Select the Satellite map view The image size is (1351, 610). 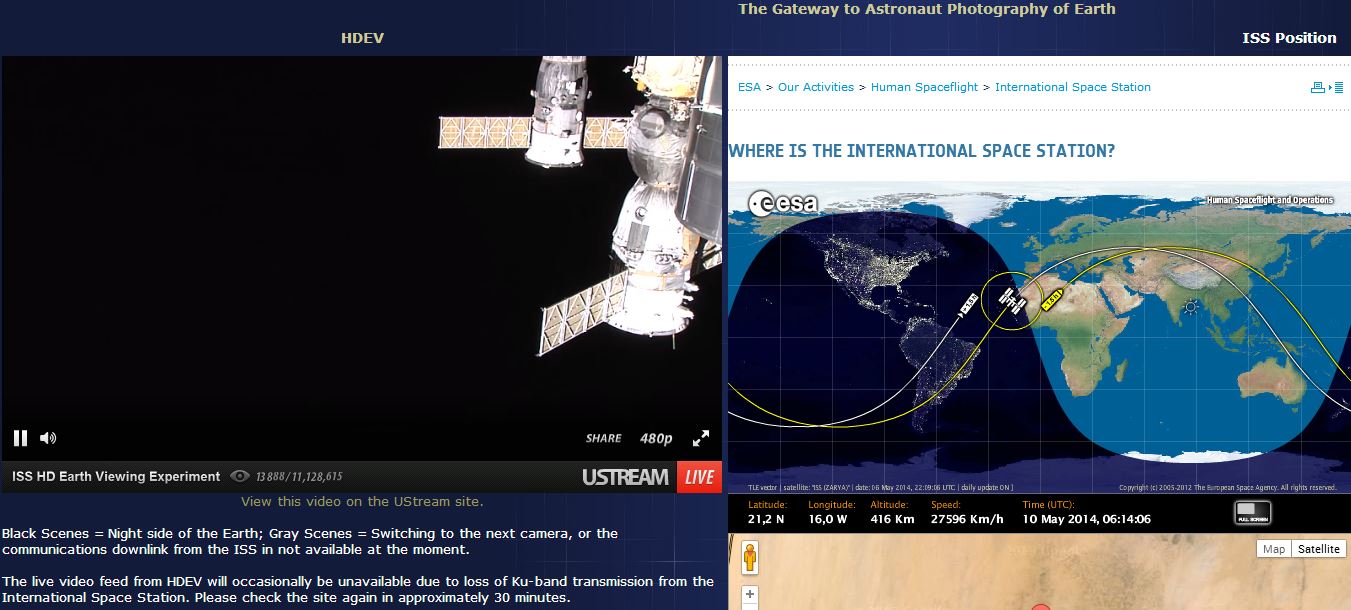1318,549
